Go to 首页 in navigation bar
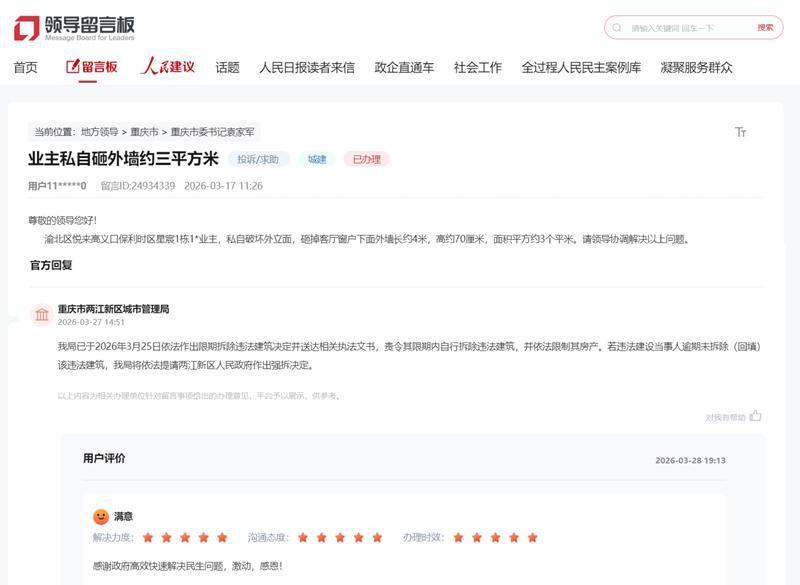The height and width of the screenshot is (585, 800). (25, 68)
